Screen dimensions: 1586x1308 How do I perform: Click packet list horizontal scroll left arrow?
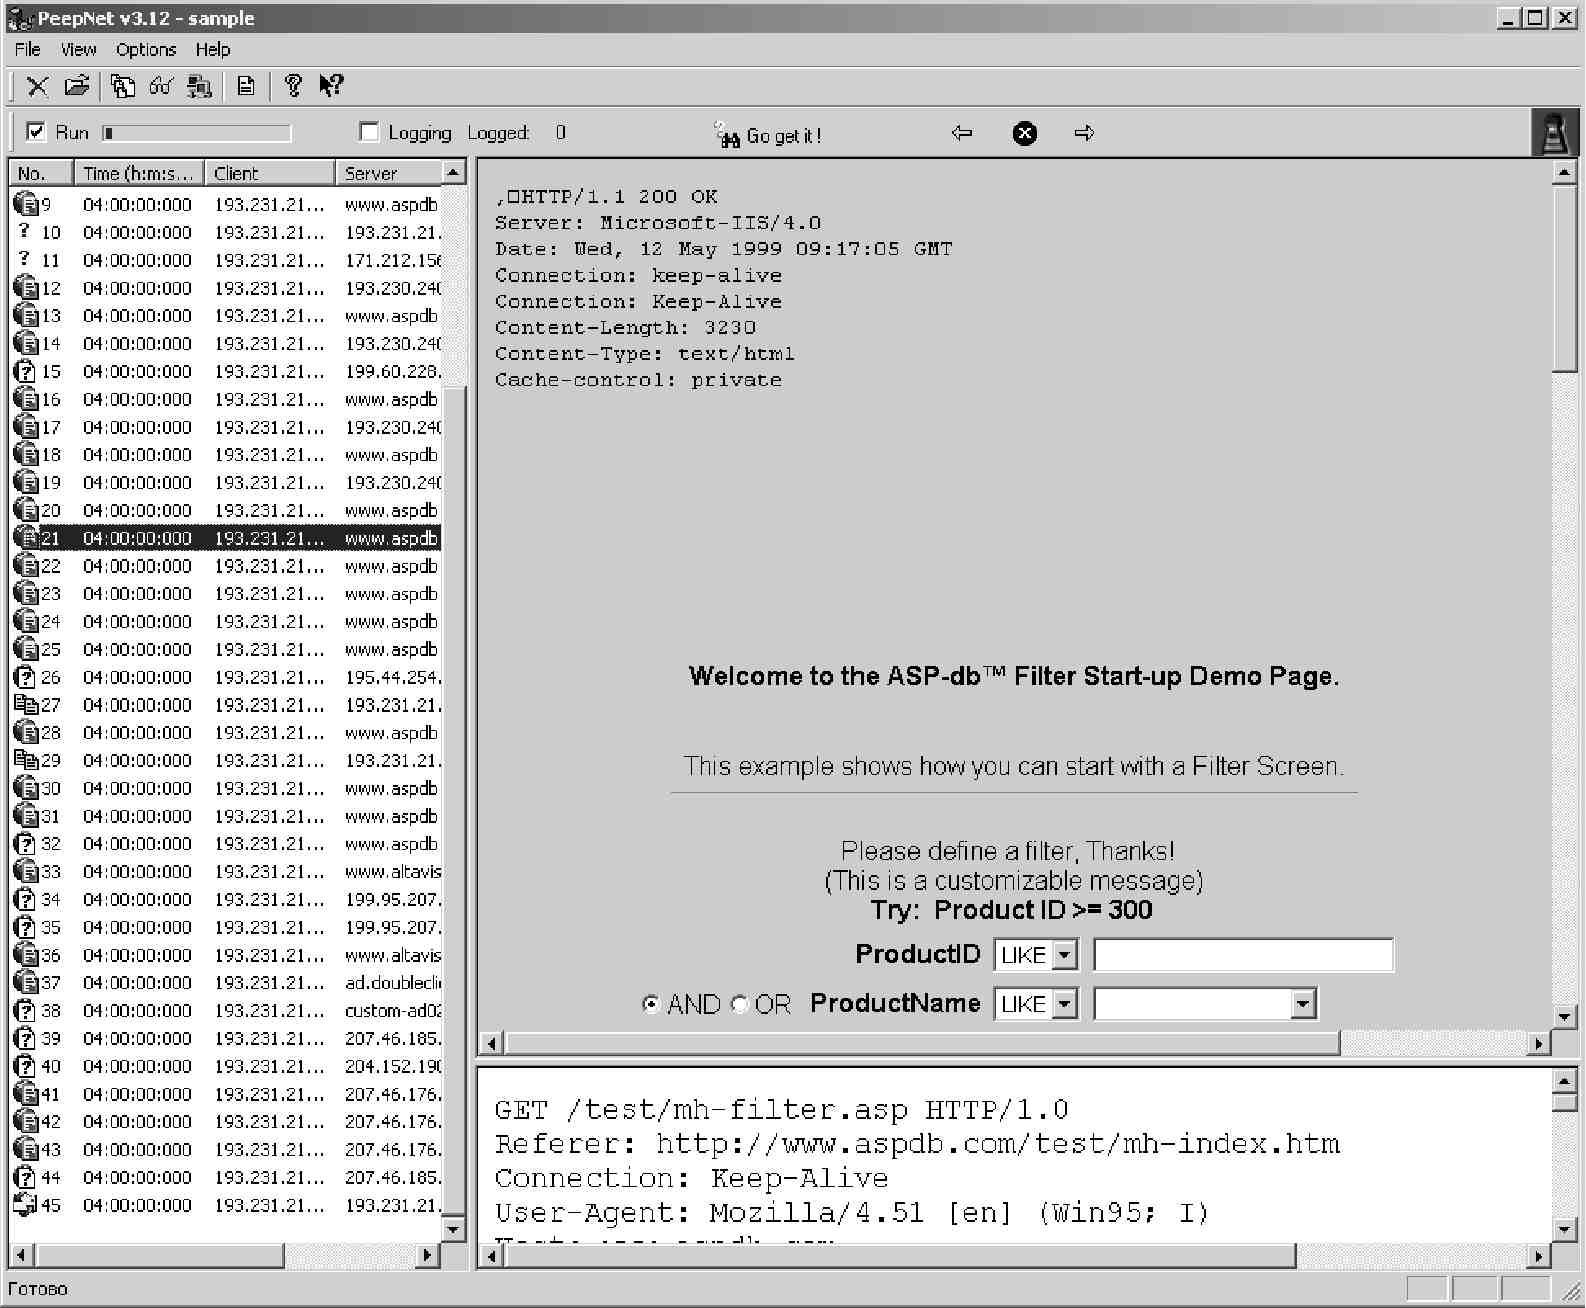[21, 1255]
